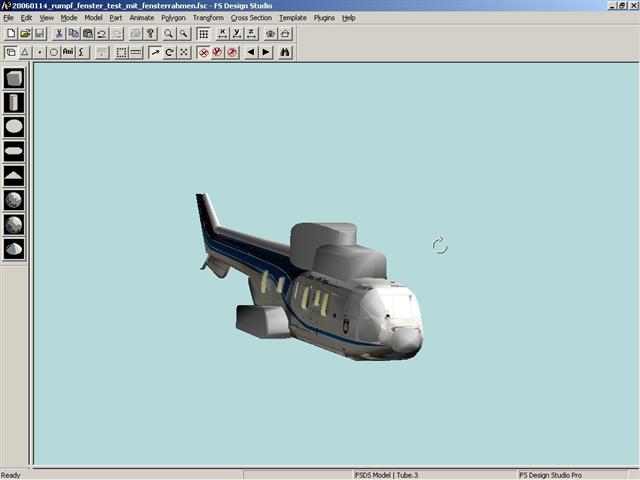Screen dimensions: 640x480
Task: Toggle the grid display button
Action: [203, 34]
